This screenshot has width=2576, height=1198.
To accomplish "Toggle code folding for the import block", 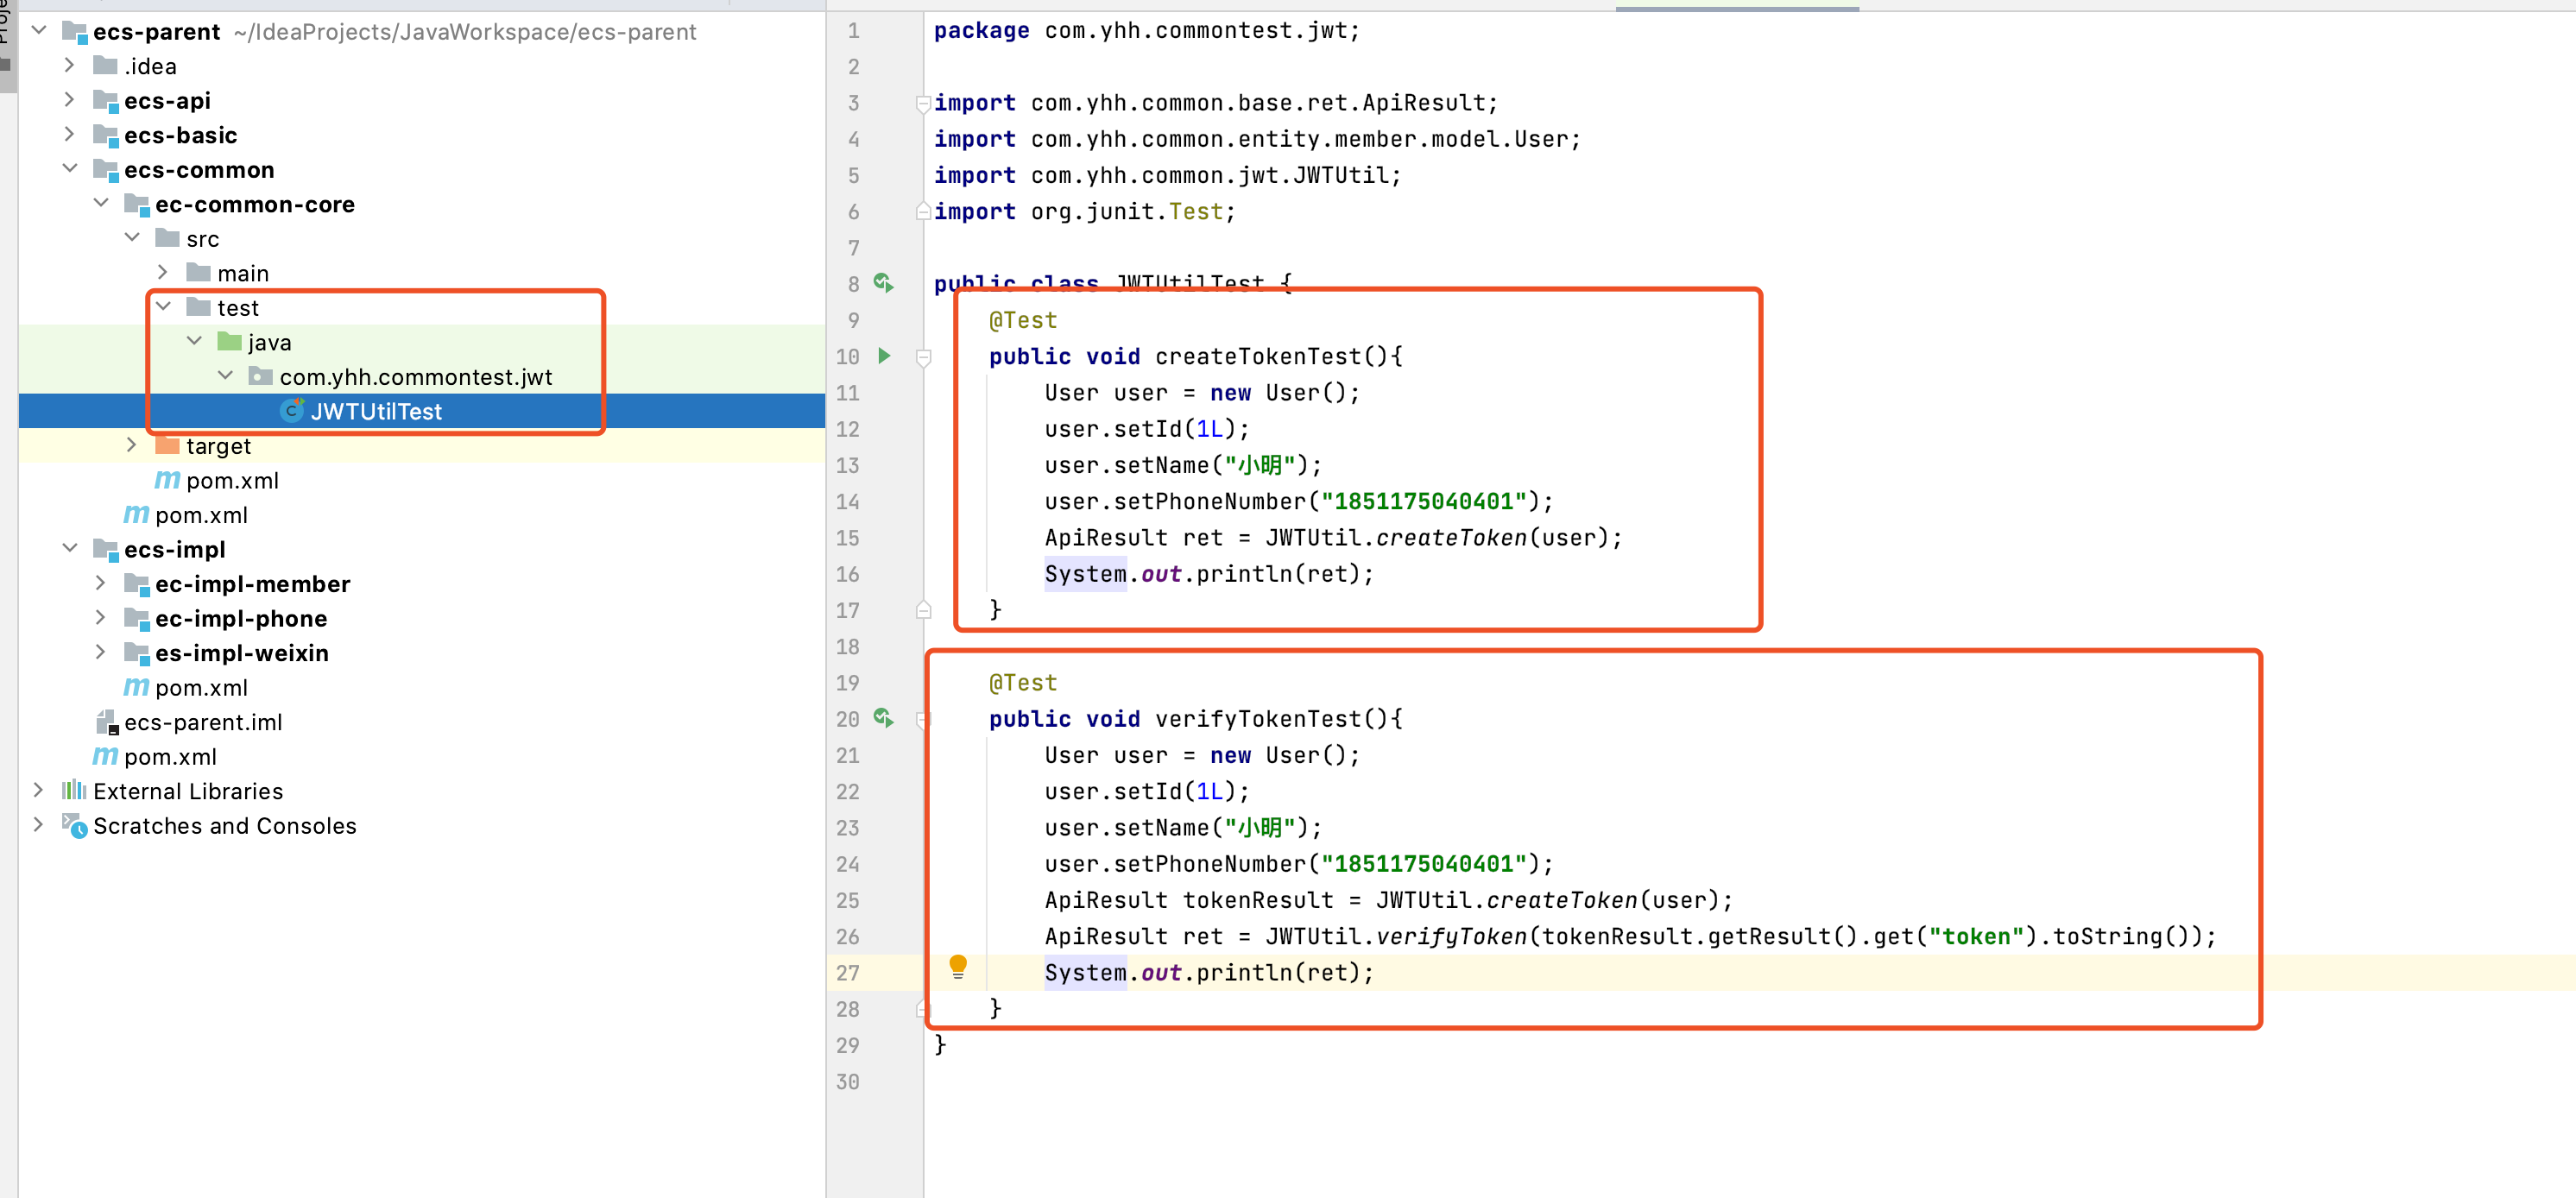I will click(x=923, y=103).
